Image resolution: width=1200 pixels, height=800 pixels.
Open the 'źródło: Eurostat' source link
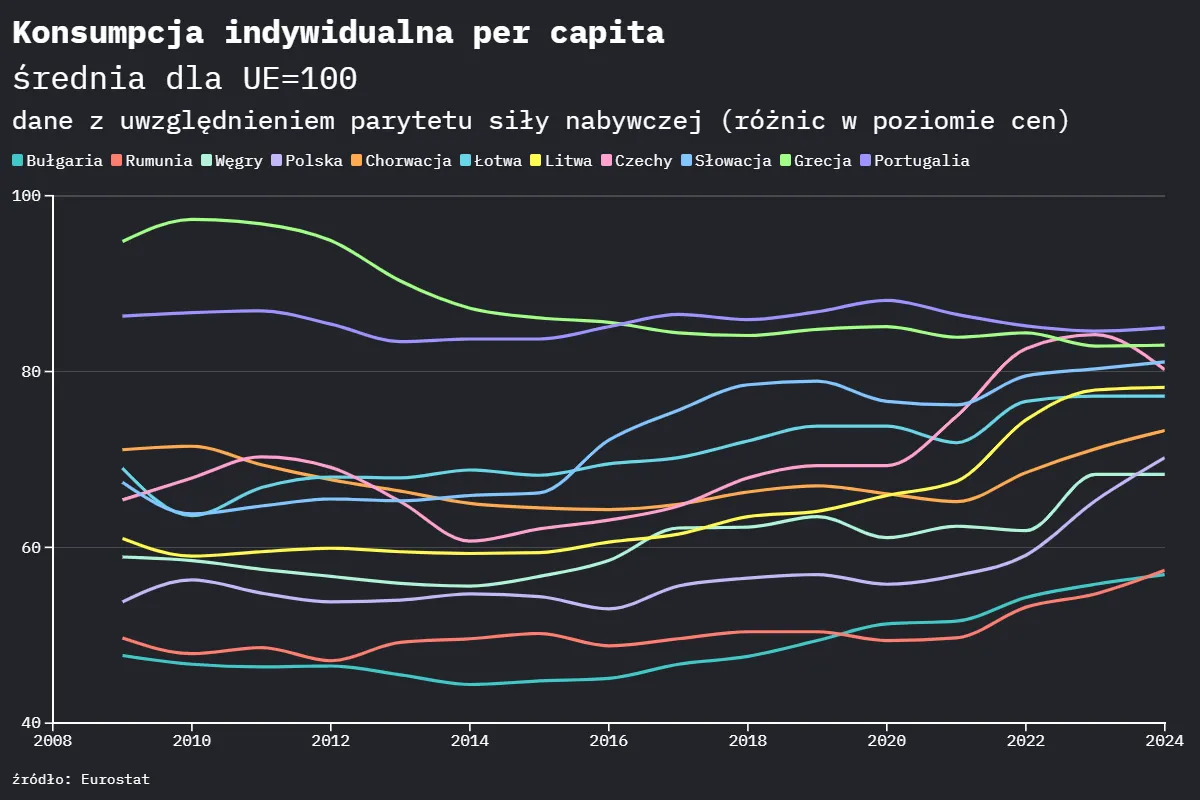point(80,779)
